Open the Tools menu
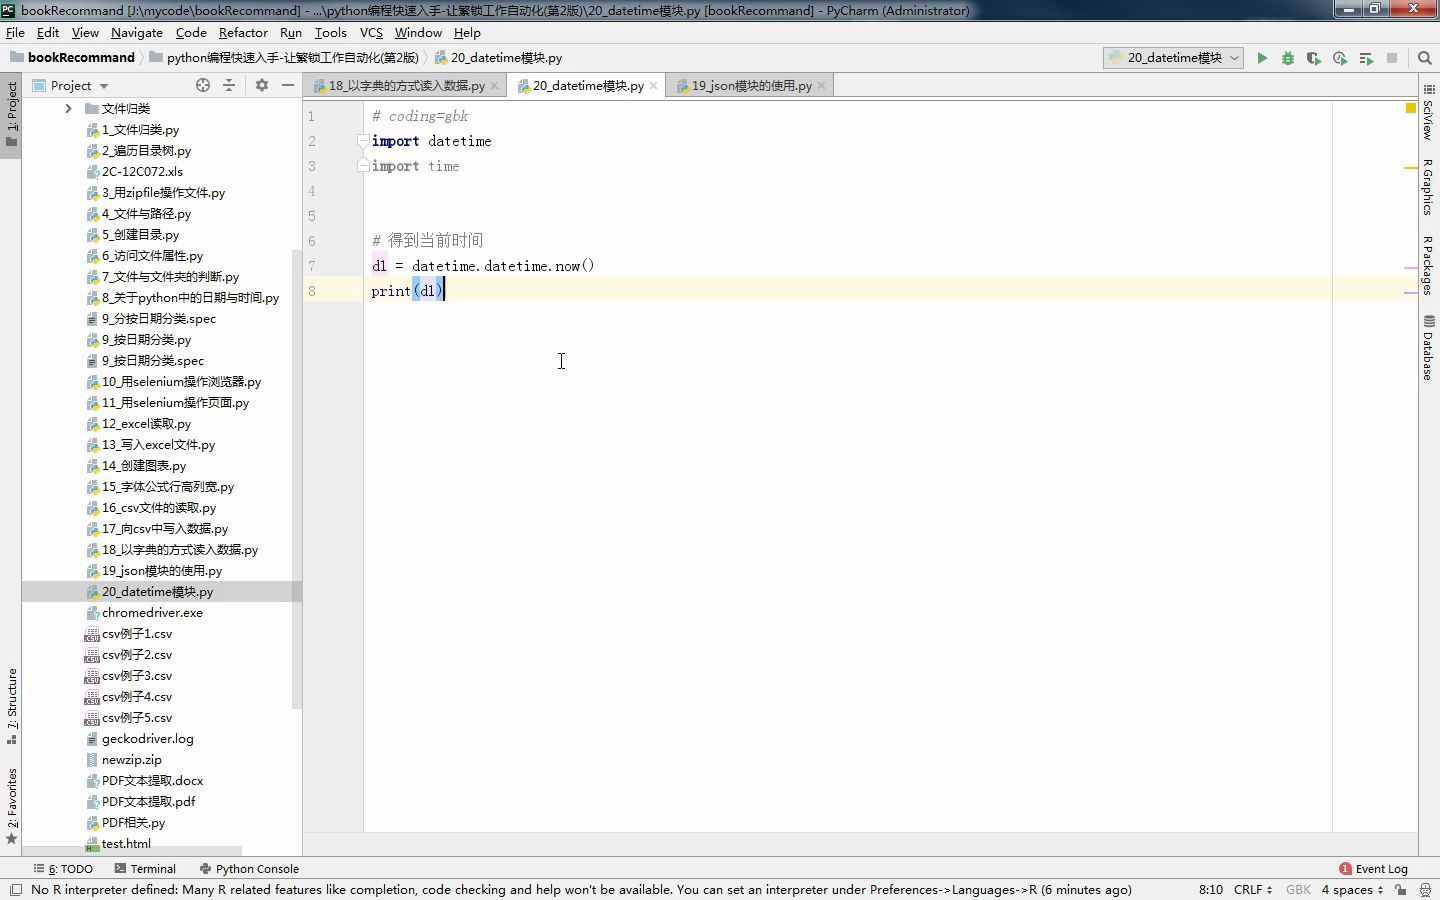This screenshot has height=900, width=1440. (330, 32)
